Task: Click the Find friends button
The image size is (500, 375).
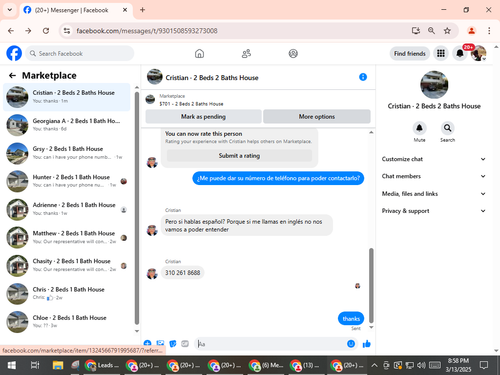Action: tap(410, 53)
